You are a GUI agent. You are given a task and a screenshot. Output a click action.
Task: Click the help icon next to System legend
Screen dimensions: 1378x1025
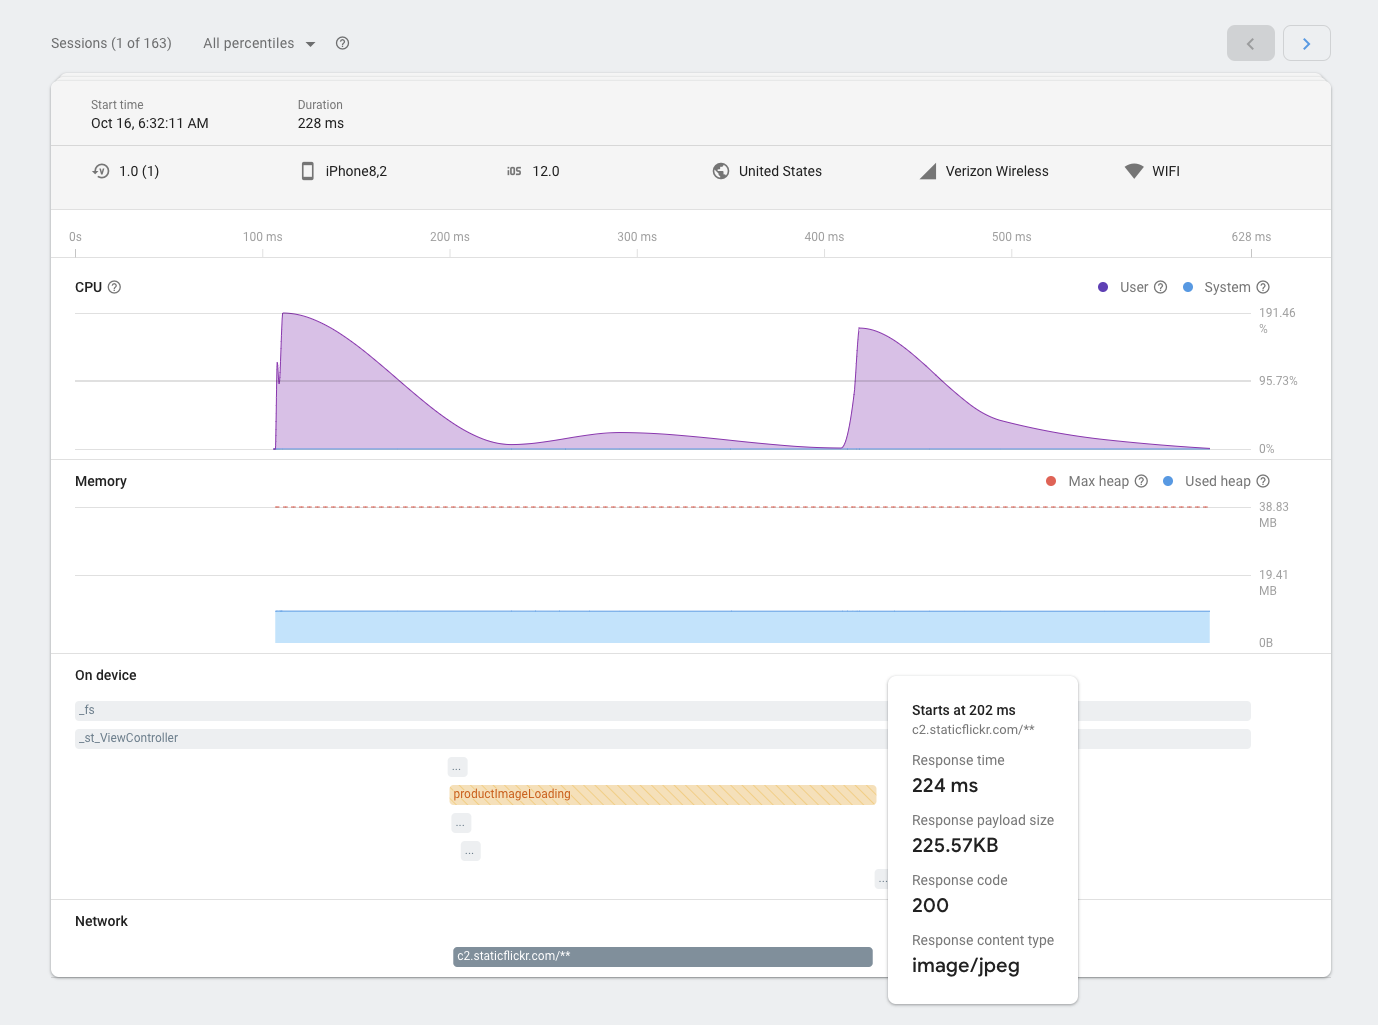click(1263, 287)
